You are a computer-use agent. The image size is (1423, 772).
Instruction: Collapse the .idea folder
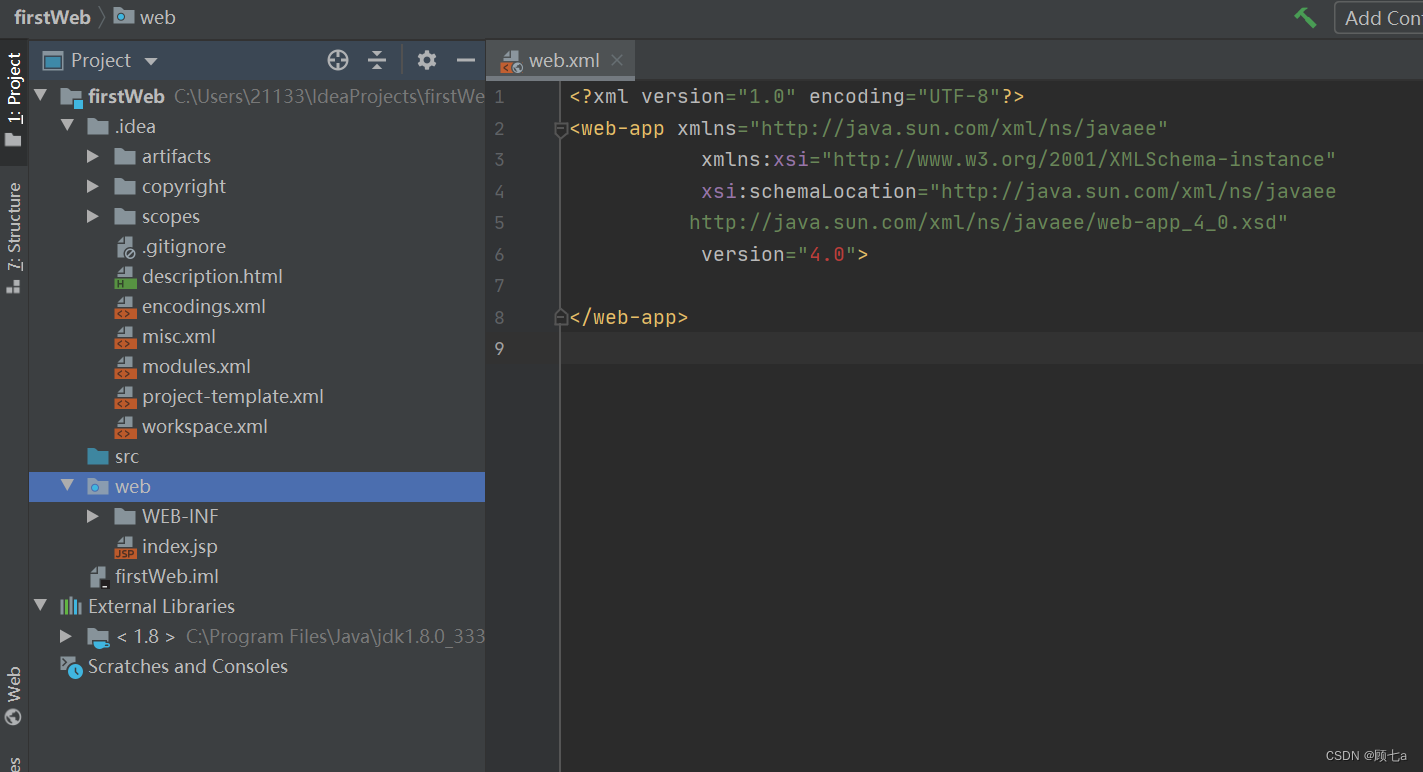[x=67, y=126]
